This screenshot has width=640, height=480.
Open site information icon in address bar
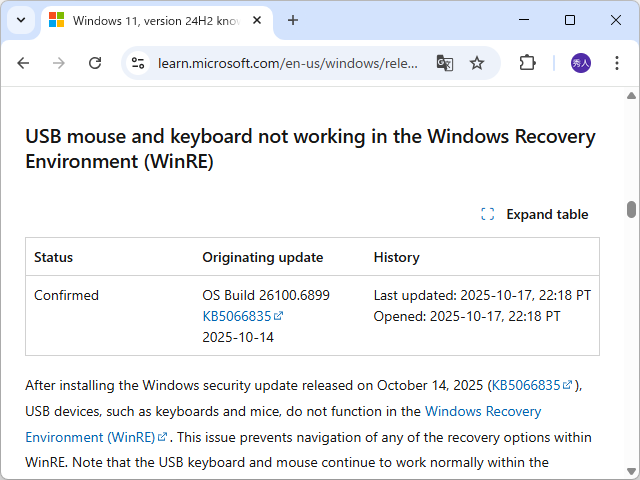pyautogui.click(x=140, y=63)
